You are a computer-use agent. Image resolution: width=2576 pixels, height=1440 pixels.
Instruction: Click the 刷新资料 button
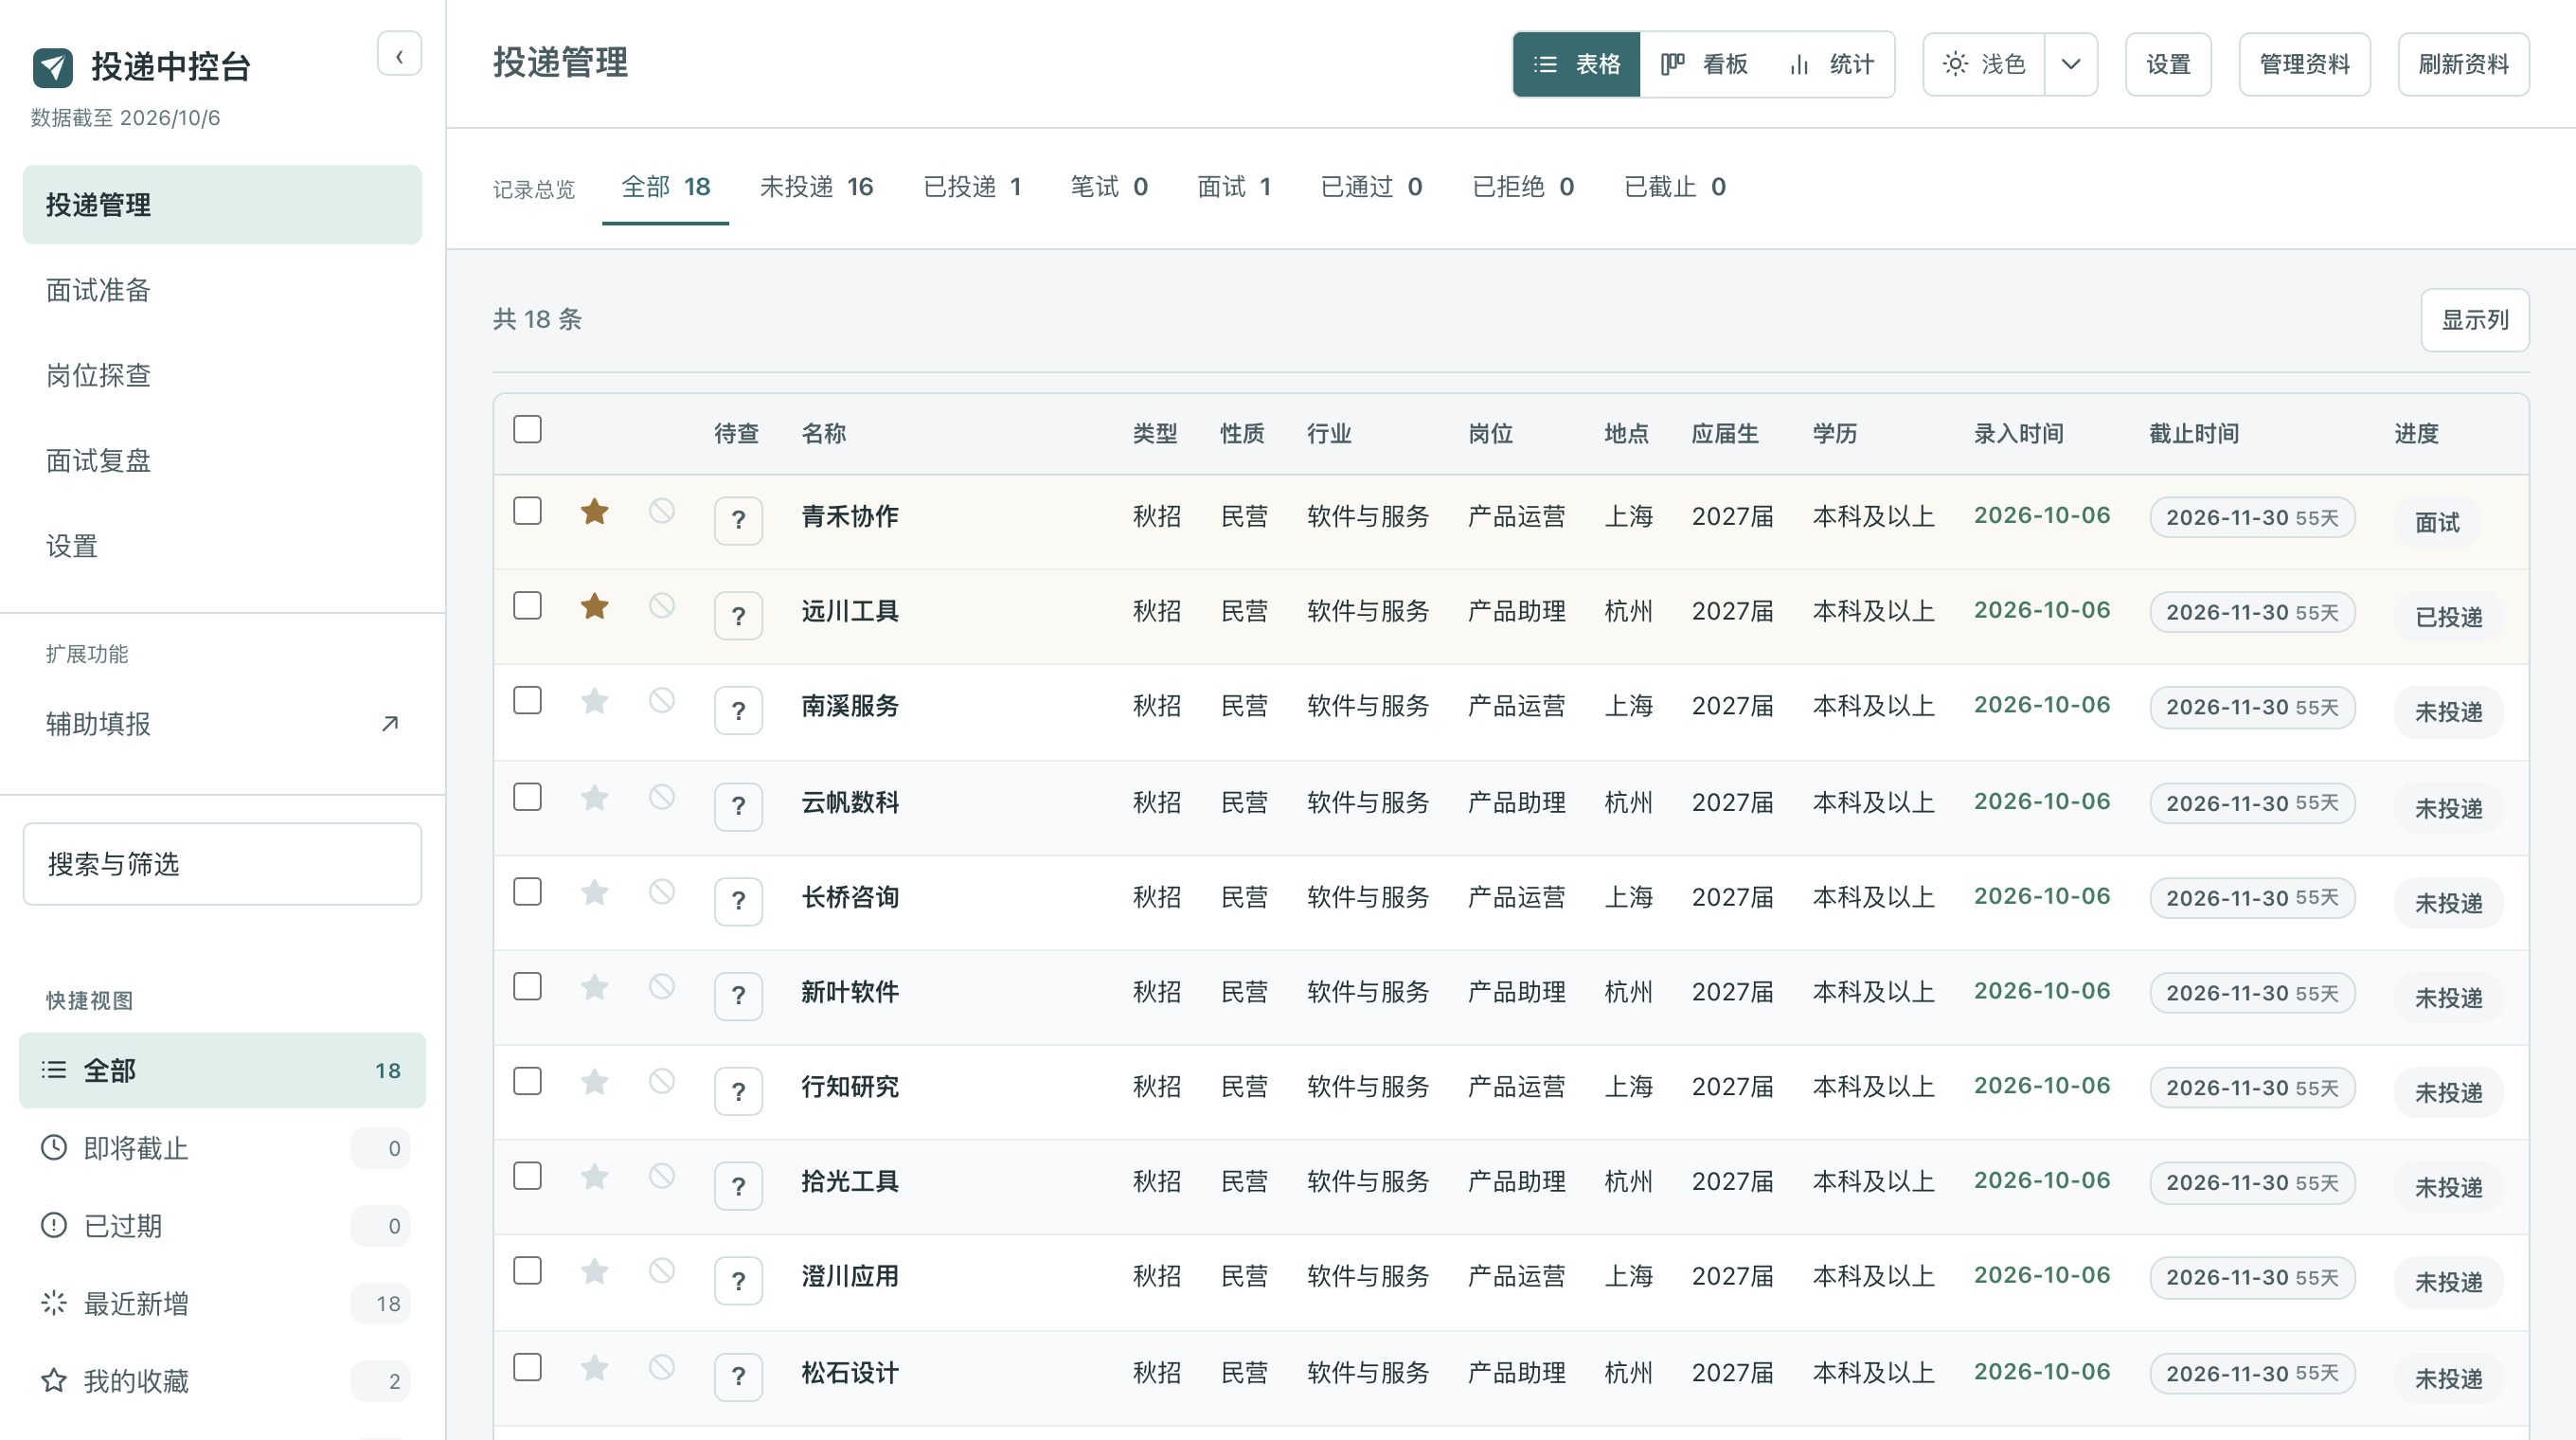tap(2464, 65)
